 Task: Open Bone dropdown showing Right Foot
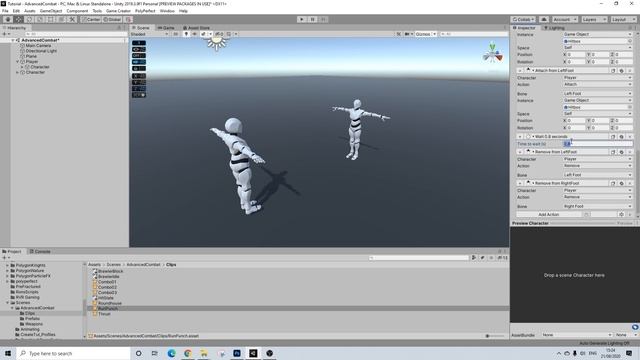click(597, 206)
